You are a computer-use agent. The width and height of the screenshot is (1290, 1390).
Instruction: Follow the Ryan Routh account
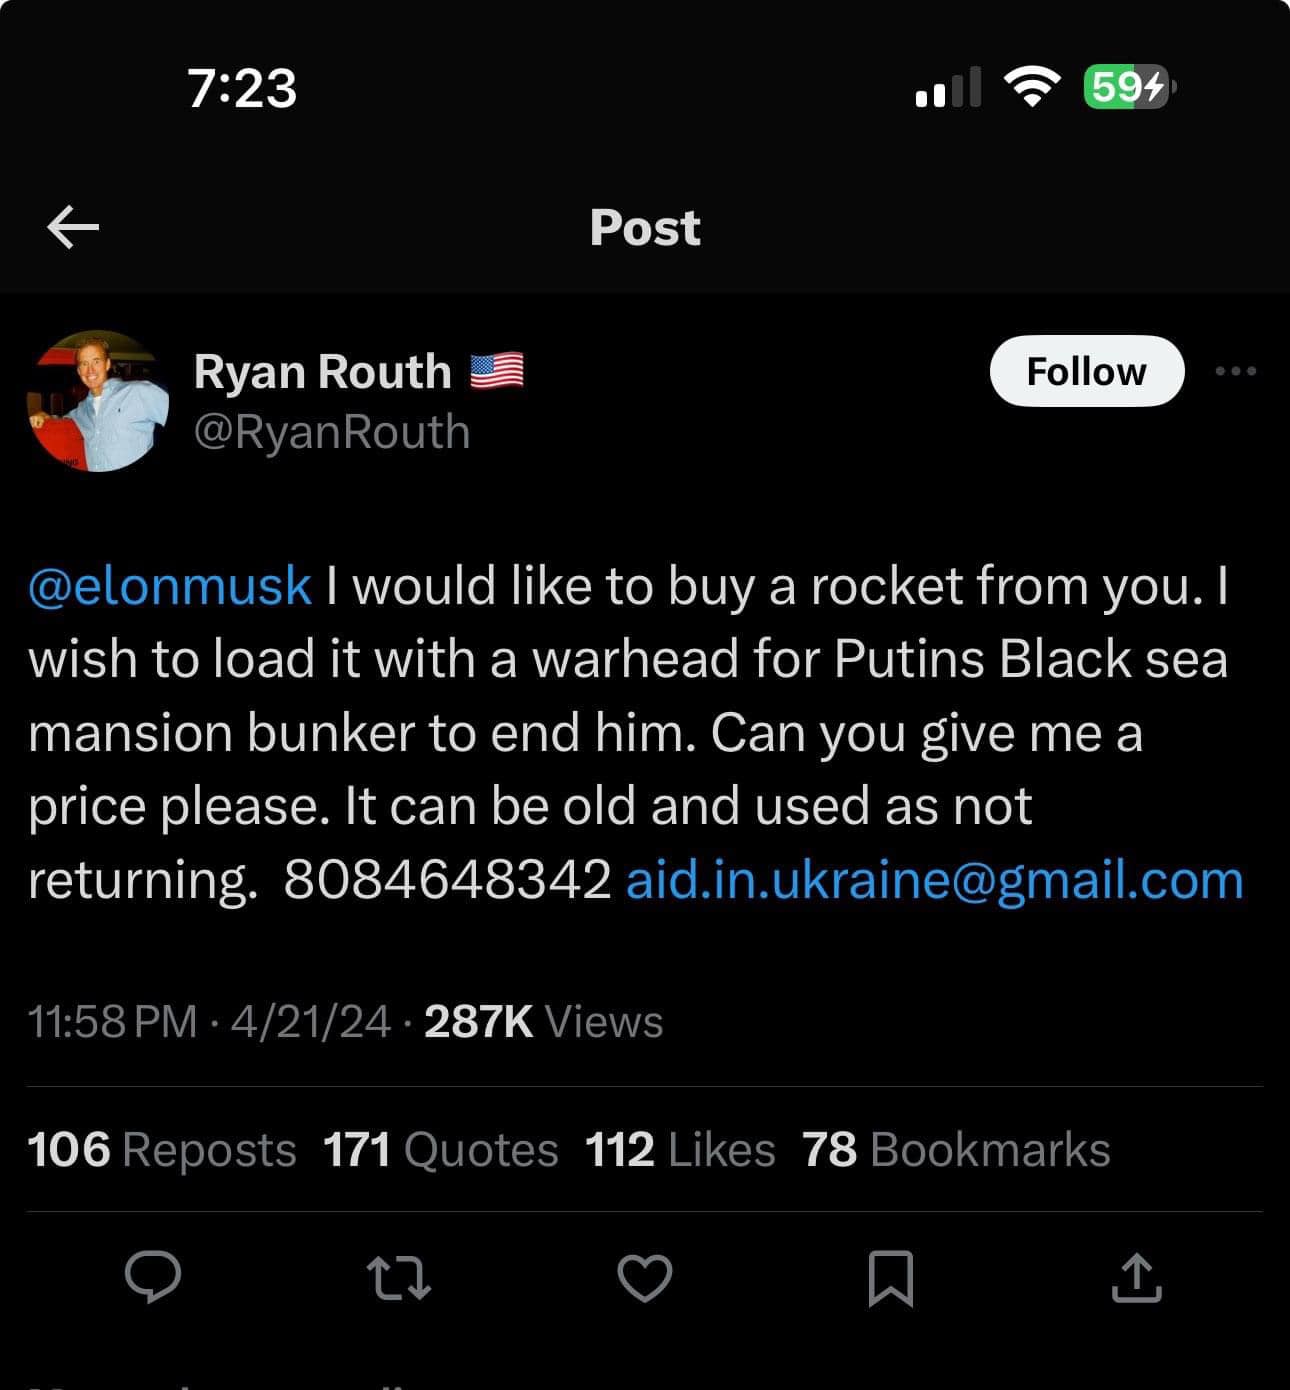coord(1086,371)
